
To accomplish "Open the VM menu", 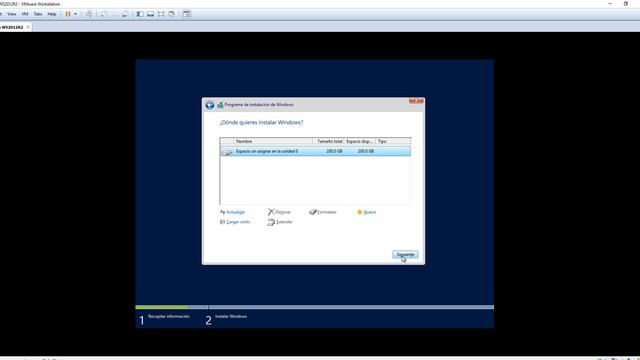I will 25,14.
